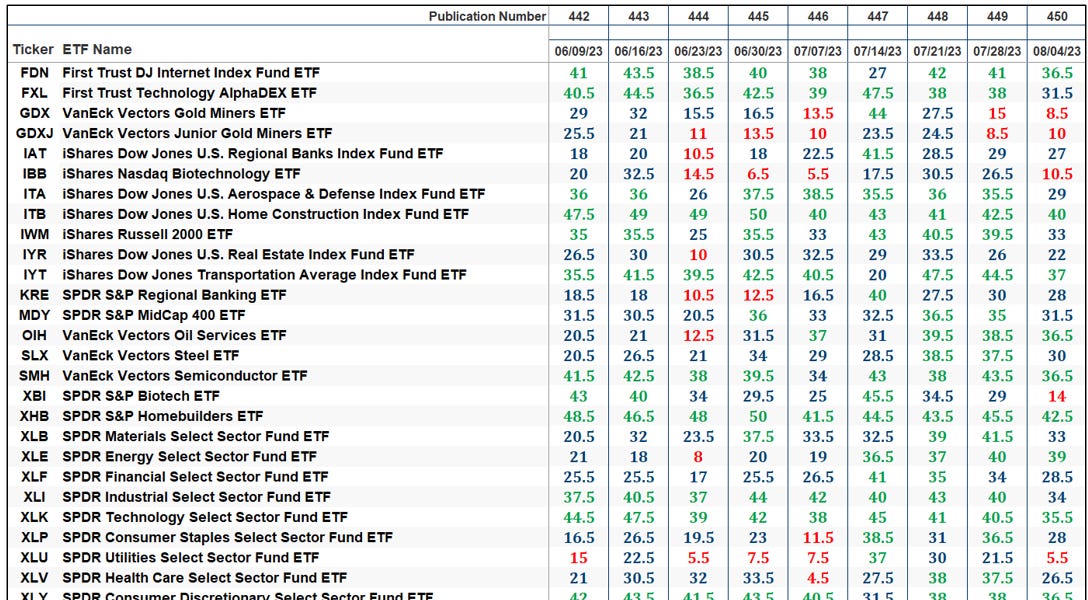The image size is (1088, 600).
Task: Select the XLF ticker cell
Action: tap(34, 477)
